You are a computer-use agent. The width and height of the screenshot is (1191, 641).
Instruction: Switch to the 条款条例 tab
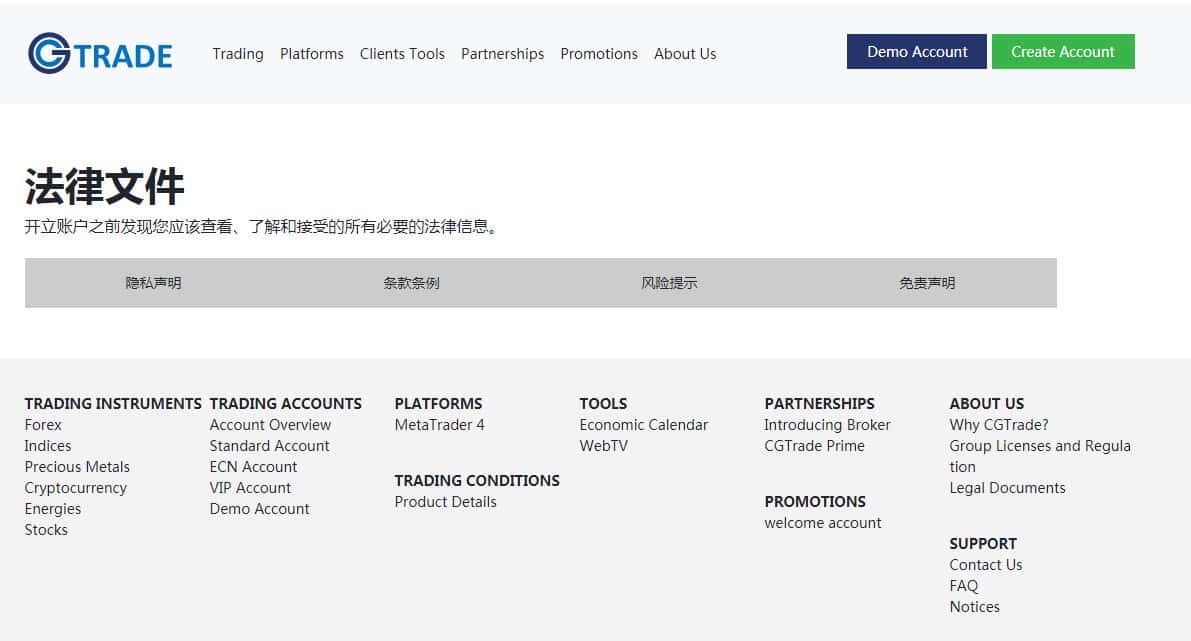411,283
